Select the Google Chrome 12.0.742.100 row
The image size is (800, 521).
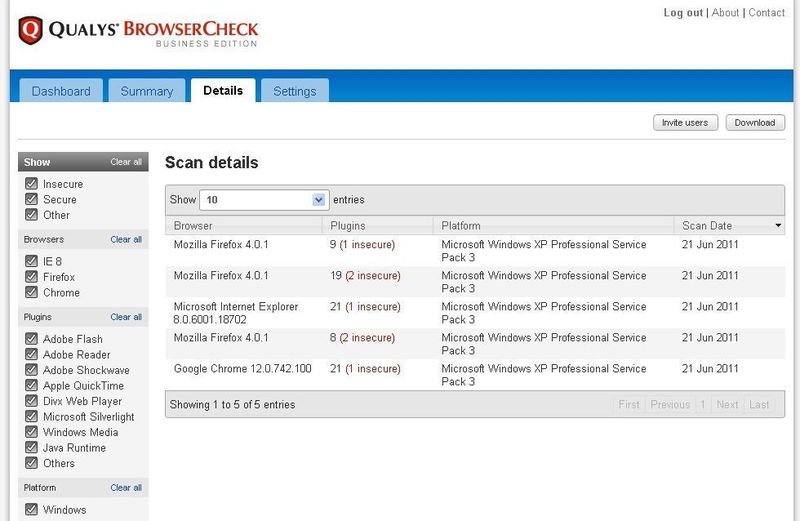tap(475, 375)
